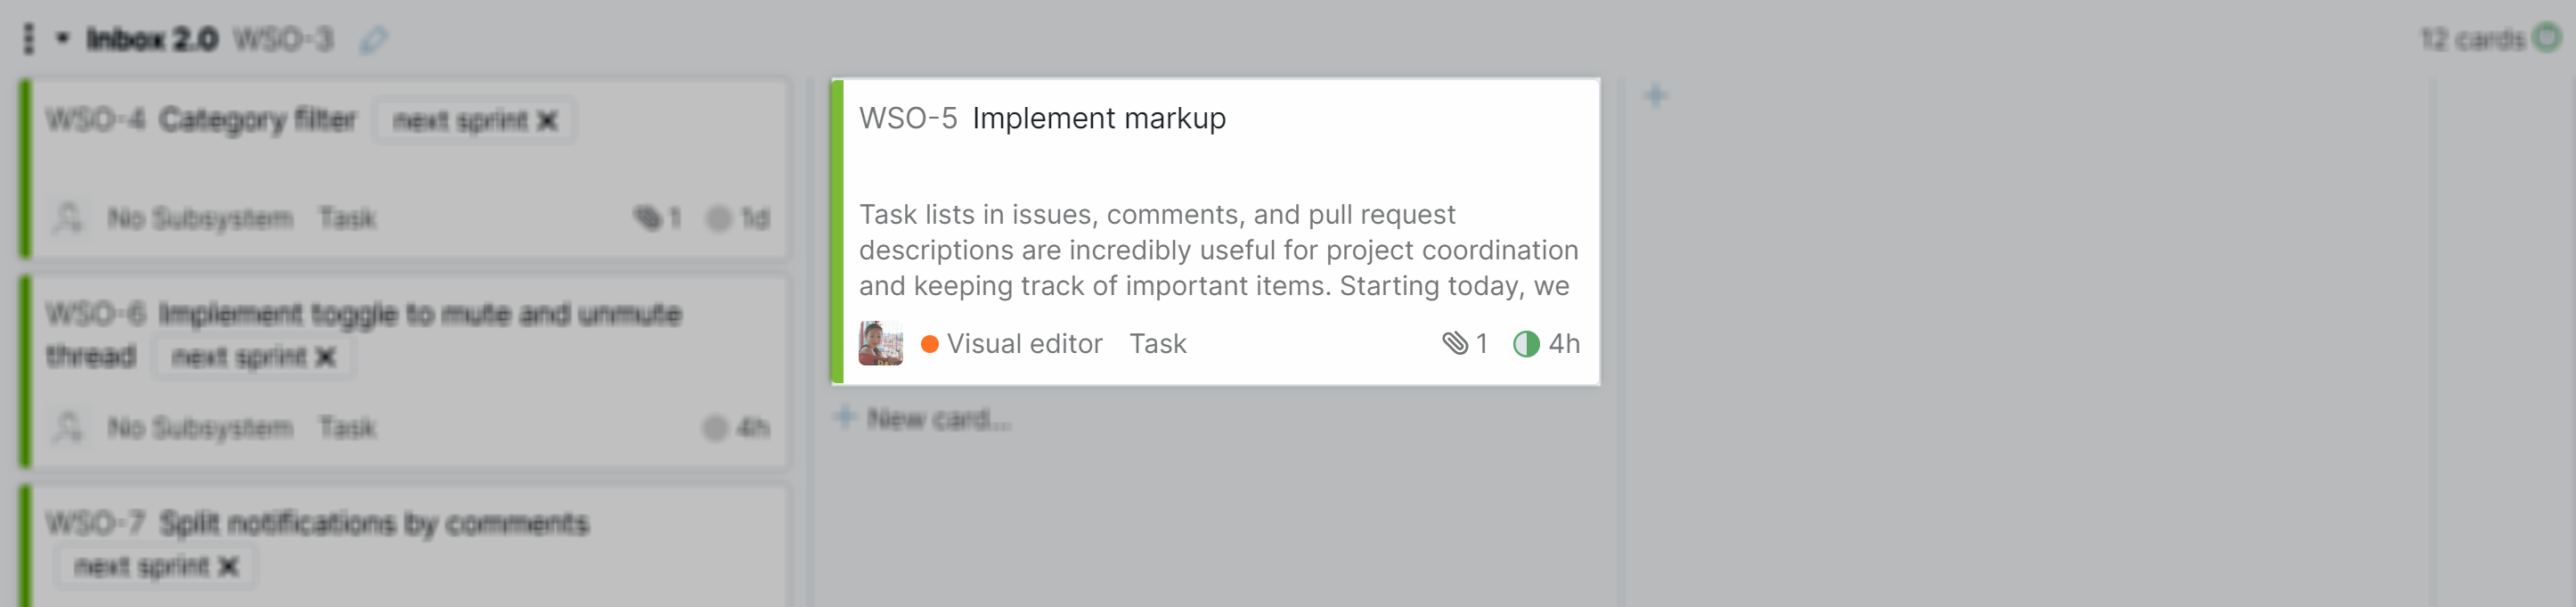The height and width of the screenshot is (607, 2576).
Task: Open the WSO-5 issue ID link
Action: (907, 118)
